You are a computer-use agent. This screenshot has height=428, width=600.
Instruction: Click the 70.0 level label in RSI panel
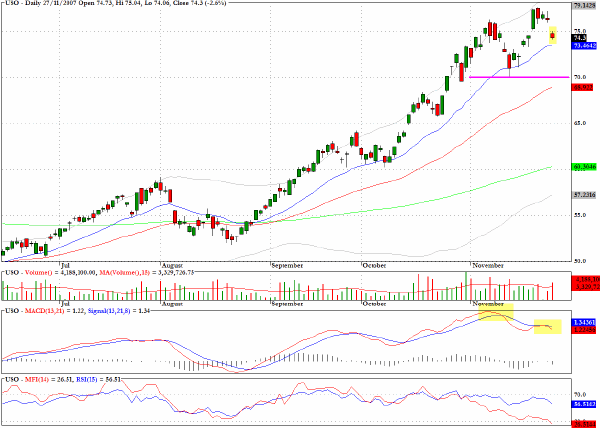coord(579,394)
